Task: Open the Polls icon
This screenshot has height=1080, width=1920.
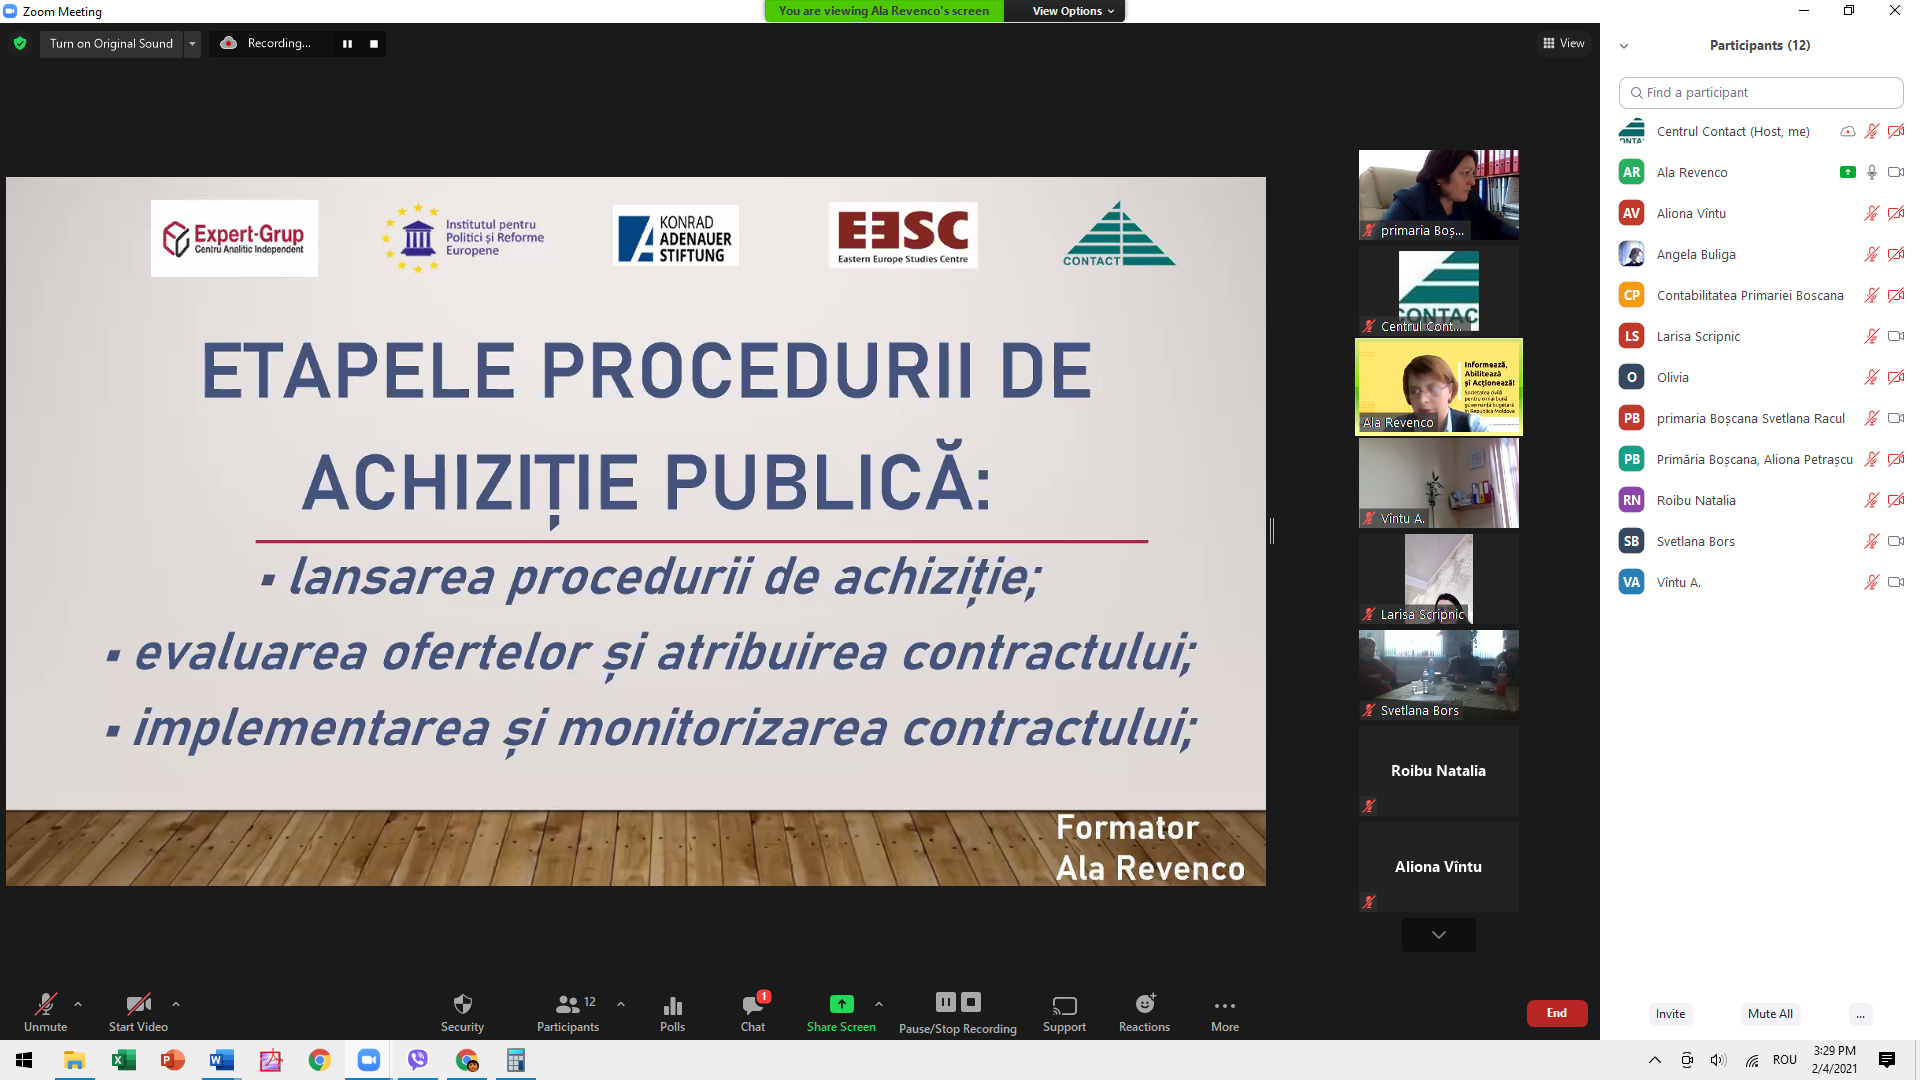Action: [x=672, y=1005]
